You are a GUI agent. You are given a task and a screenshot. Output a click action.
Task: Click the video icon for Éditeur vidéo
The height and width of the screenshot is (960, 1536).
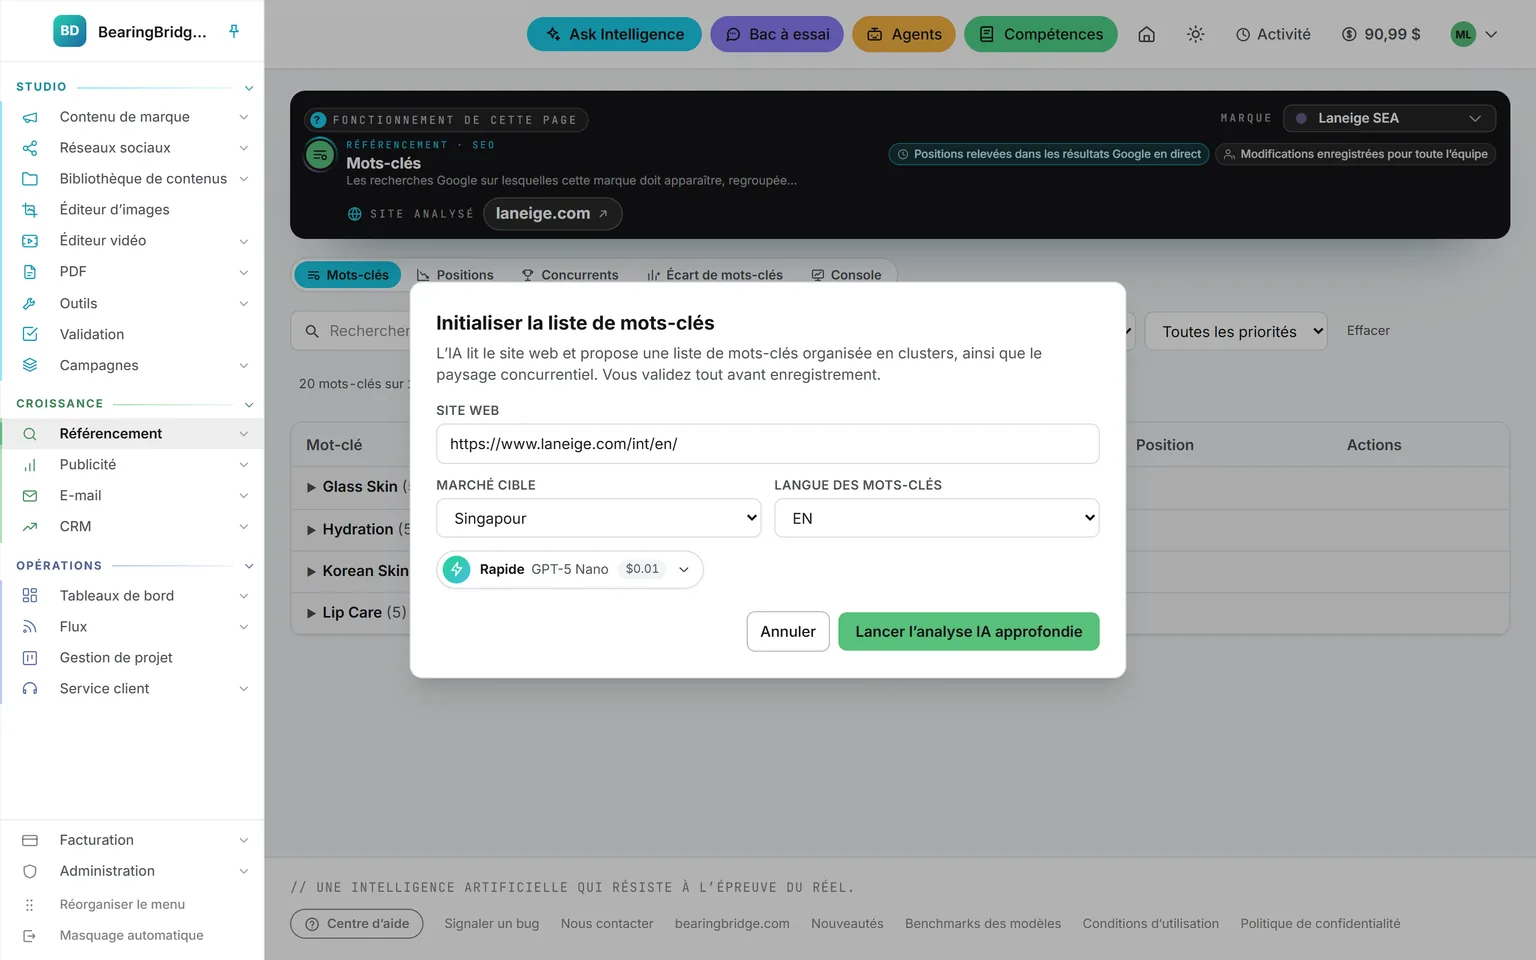tap(30, 241)
